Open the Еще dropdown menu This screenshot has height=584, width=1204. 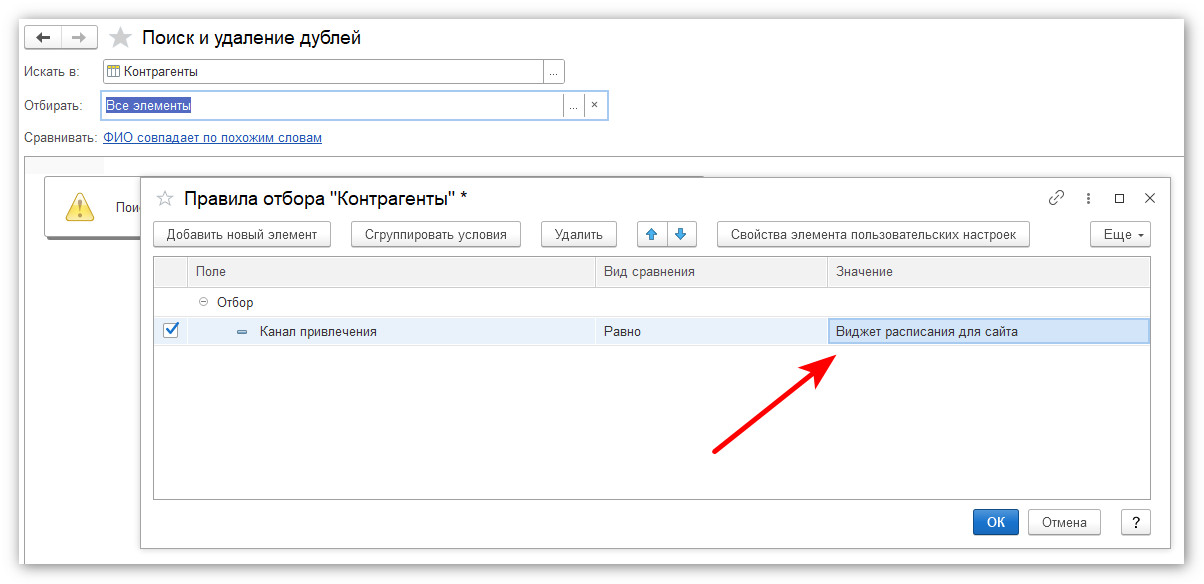[1120, 235]
